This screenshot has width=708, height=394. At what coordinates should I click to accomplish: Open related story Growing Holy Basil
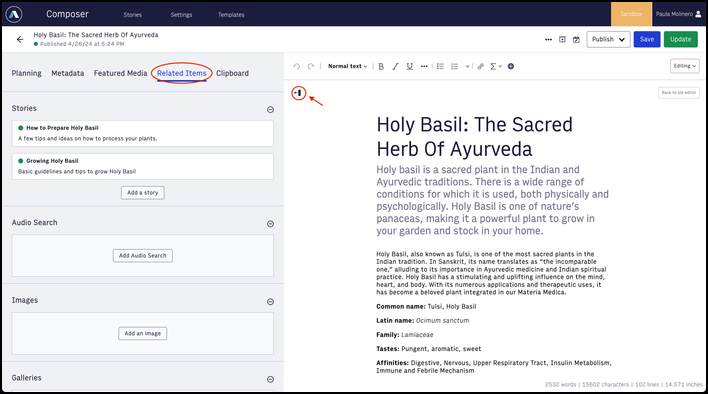(x=143, y=166)
